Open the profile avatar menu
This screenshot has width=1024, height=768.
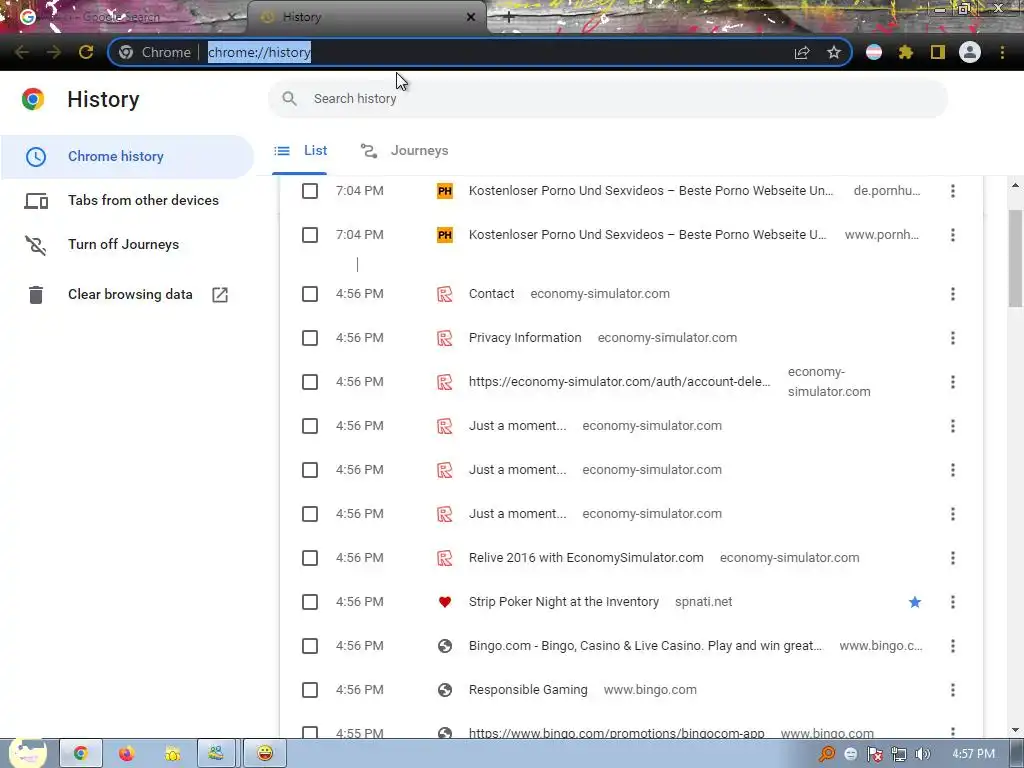[970, 52]
